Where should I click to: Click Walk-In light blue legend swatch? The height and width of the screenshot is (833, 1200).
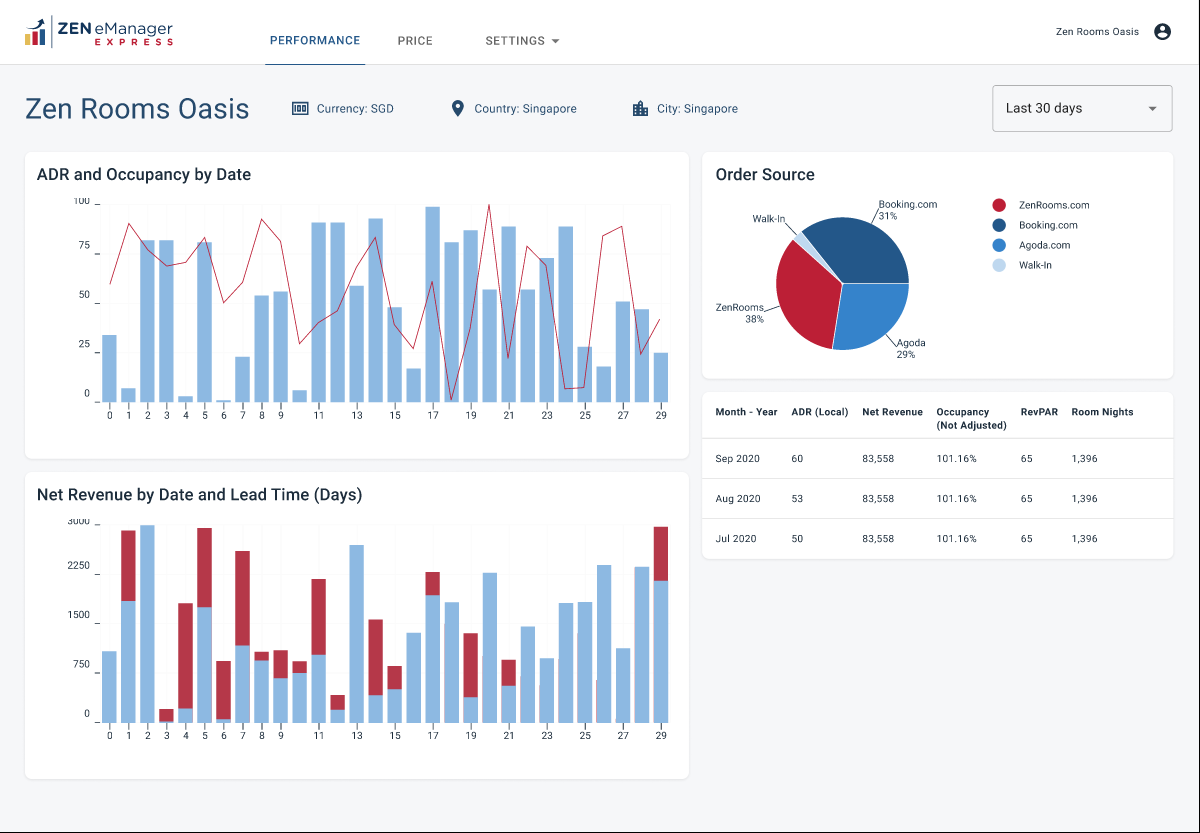coord(999,265)
